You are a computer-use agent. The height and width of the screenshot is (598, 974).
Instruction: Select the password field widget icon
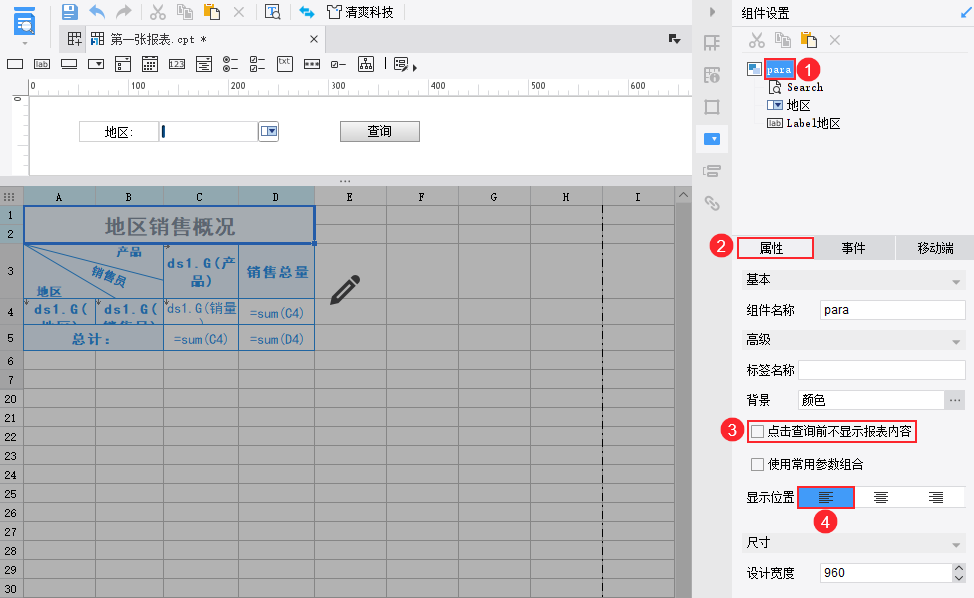[312, 64]
